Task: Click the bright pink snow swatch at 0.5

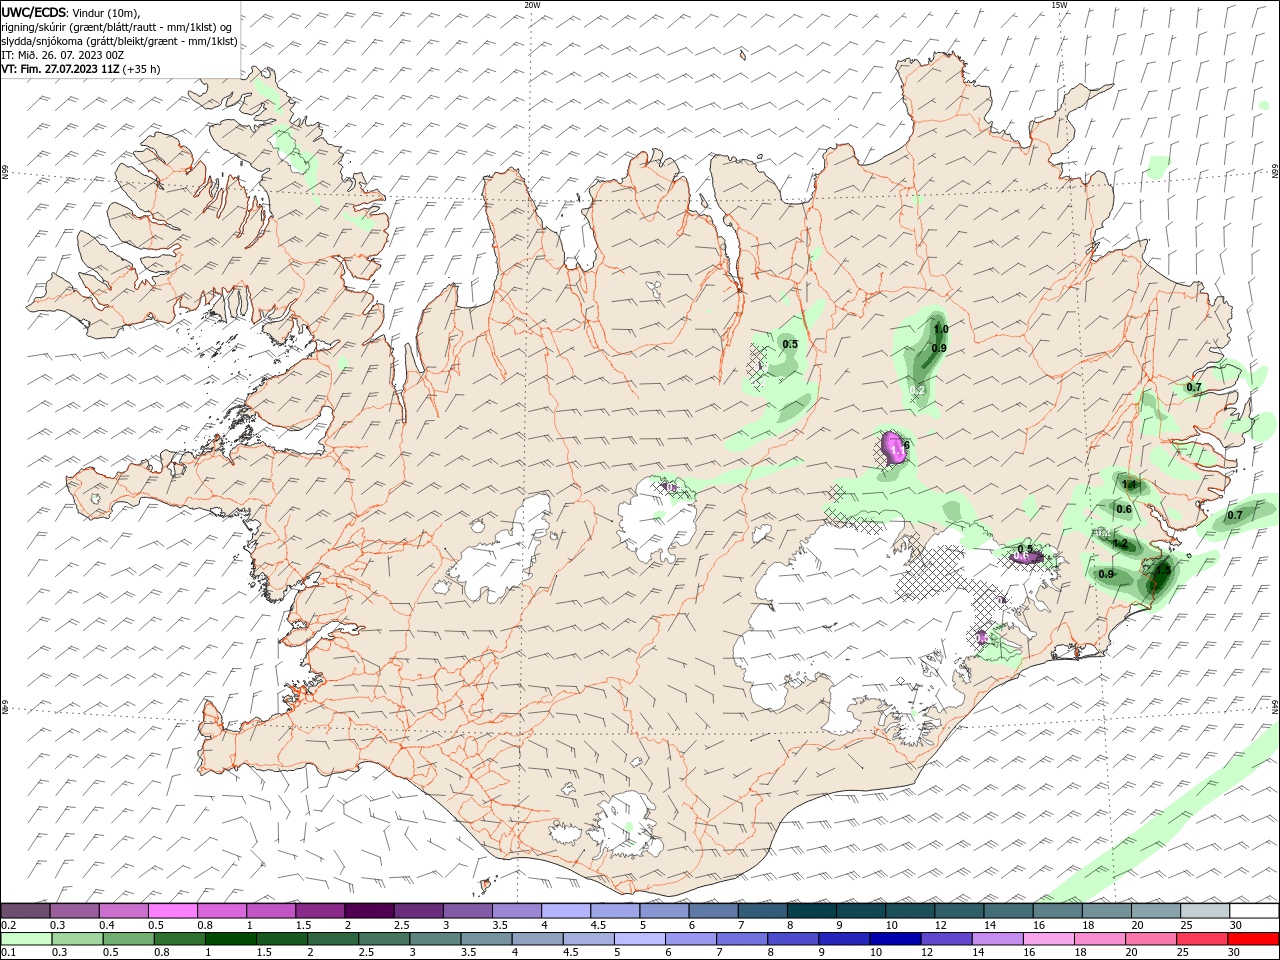Action: coord(173,911)
